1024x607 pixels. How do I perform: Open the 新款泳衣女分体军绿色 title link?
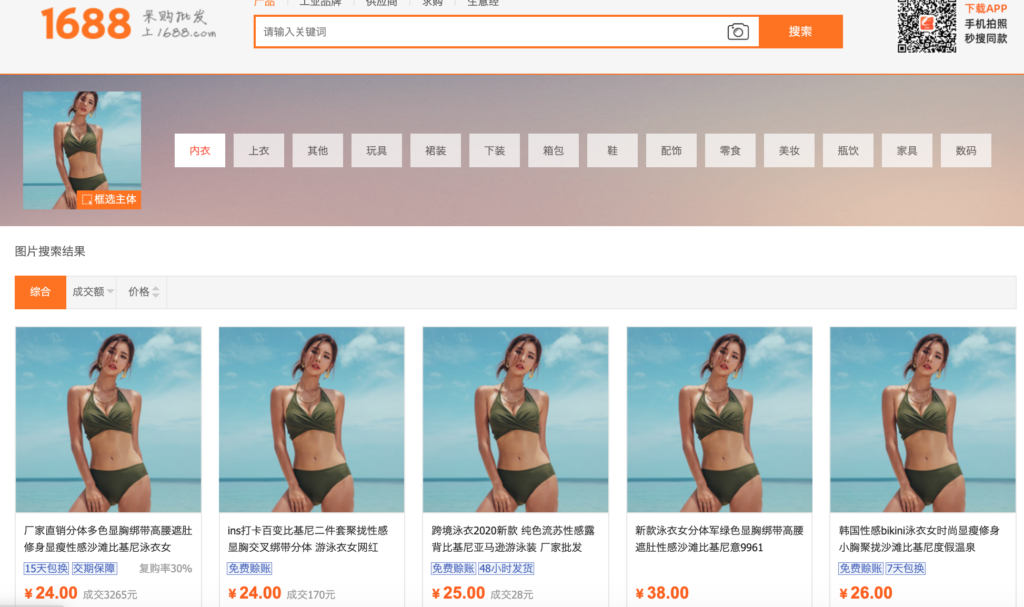pyautogui.click(x=719, y=539)
